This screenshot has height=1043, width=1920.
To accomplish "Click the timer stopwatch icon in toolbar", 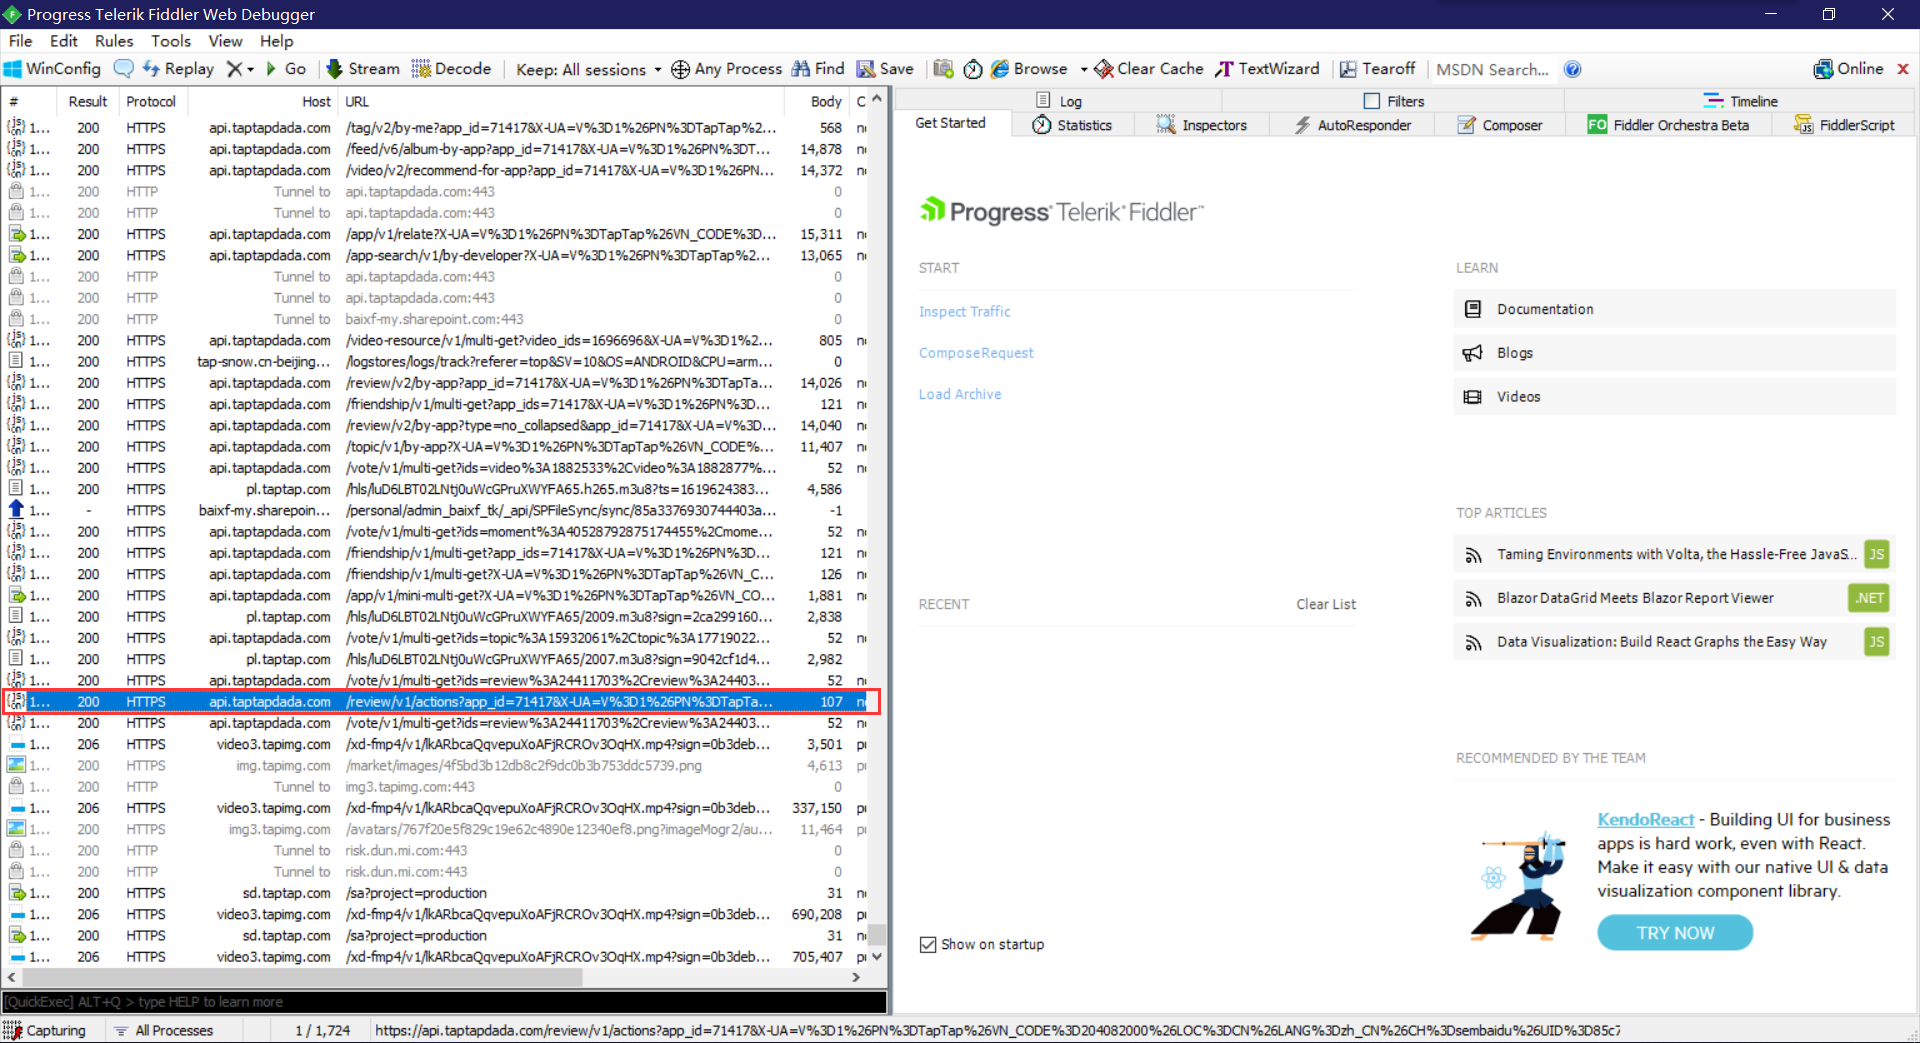I will [973, 69].
